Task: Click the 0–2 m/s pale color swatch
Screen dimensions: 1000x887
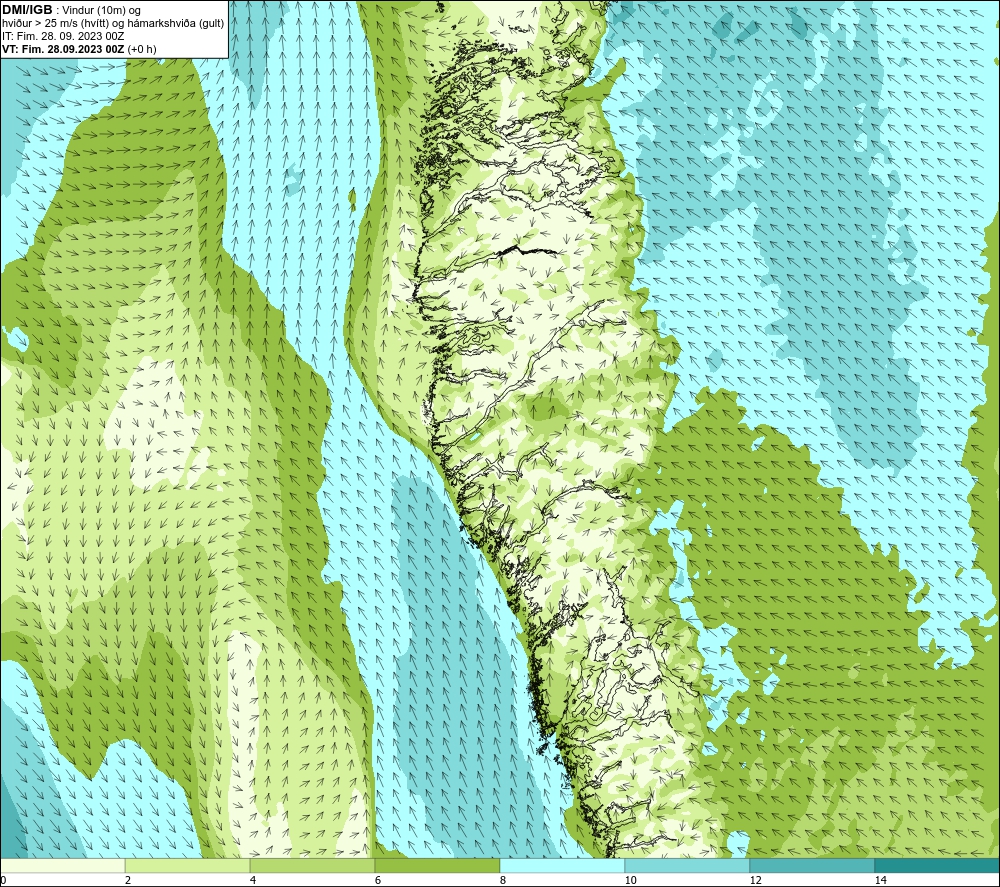Action: [x=62, y=865]
